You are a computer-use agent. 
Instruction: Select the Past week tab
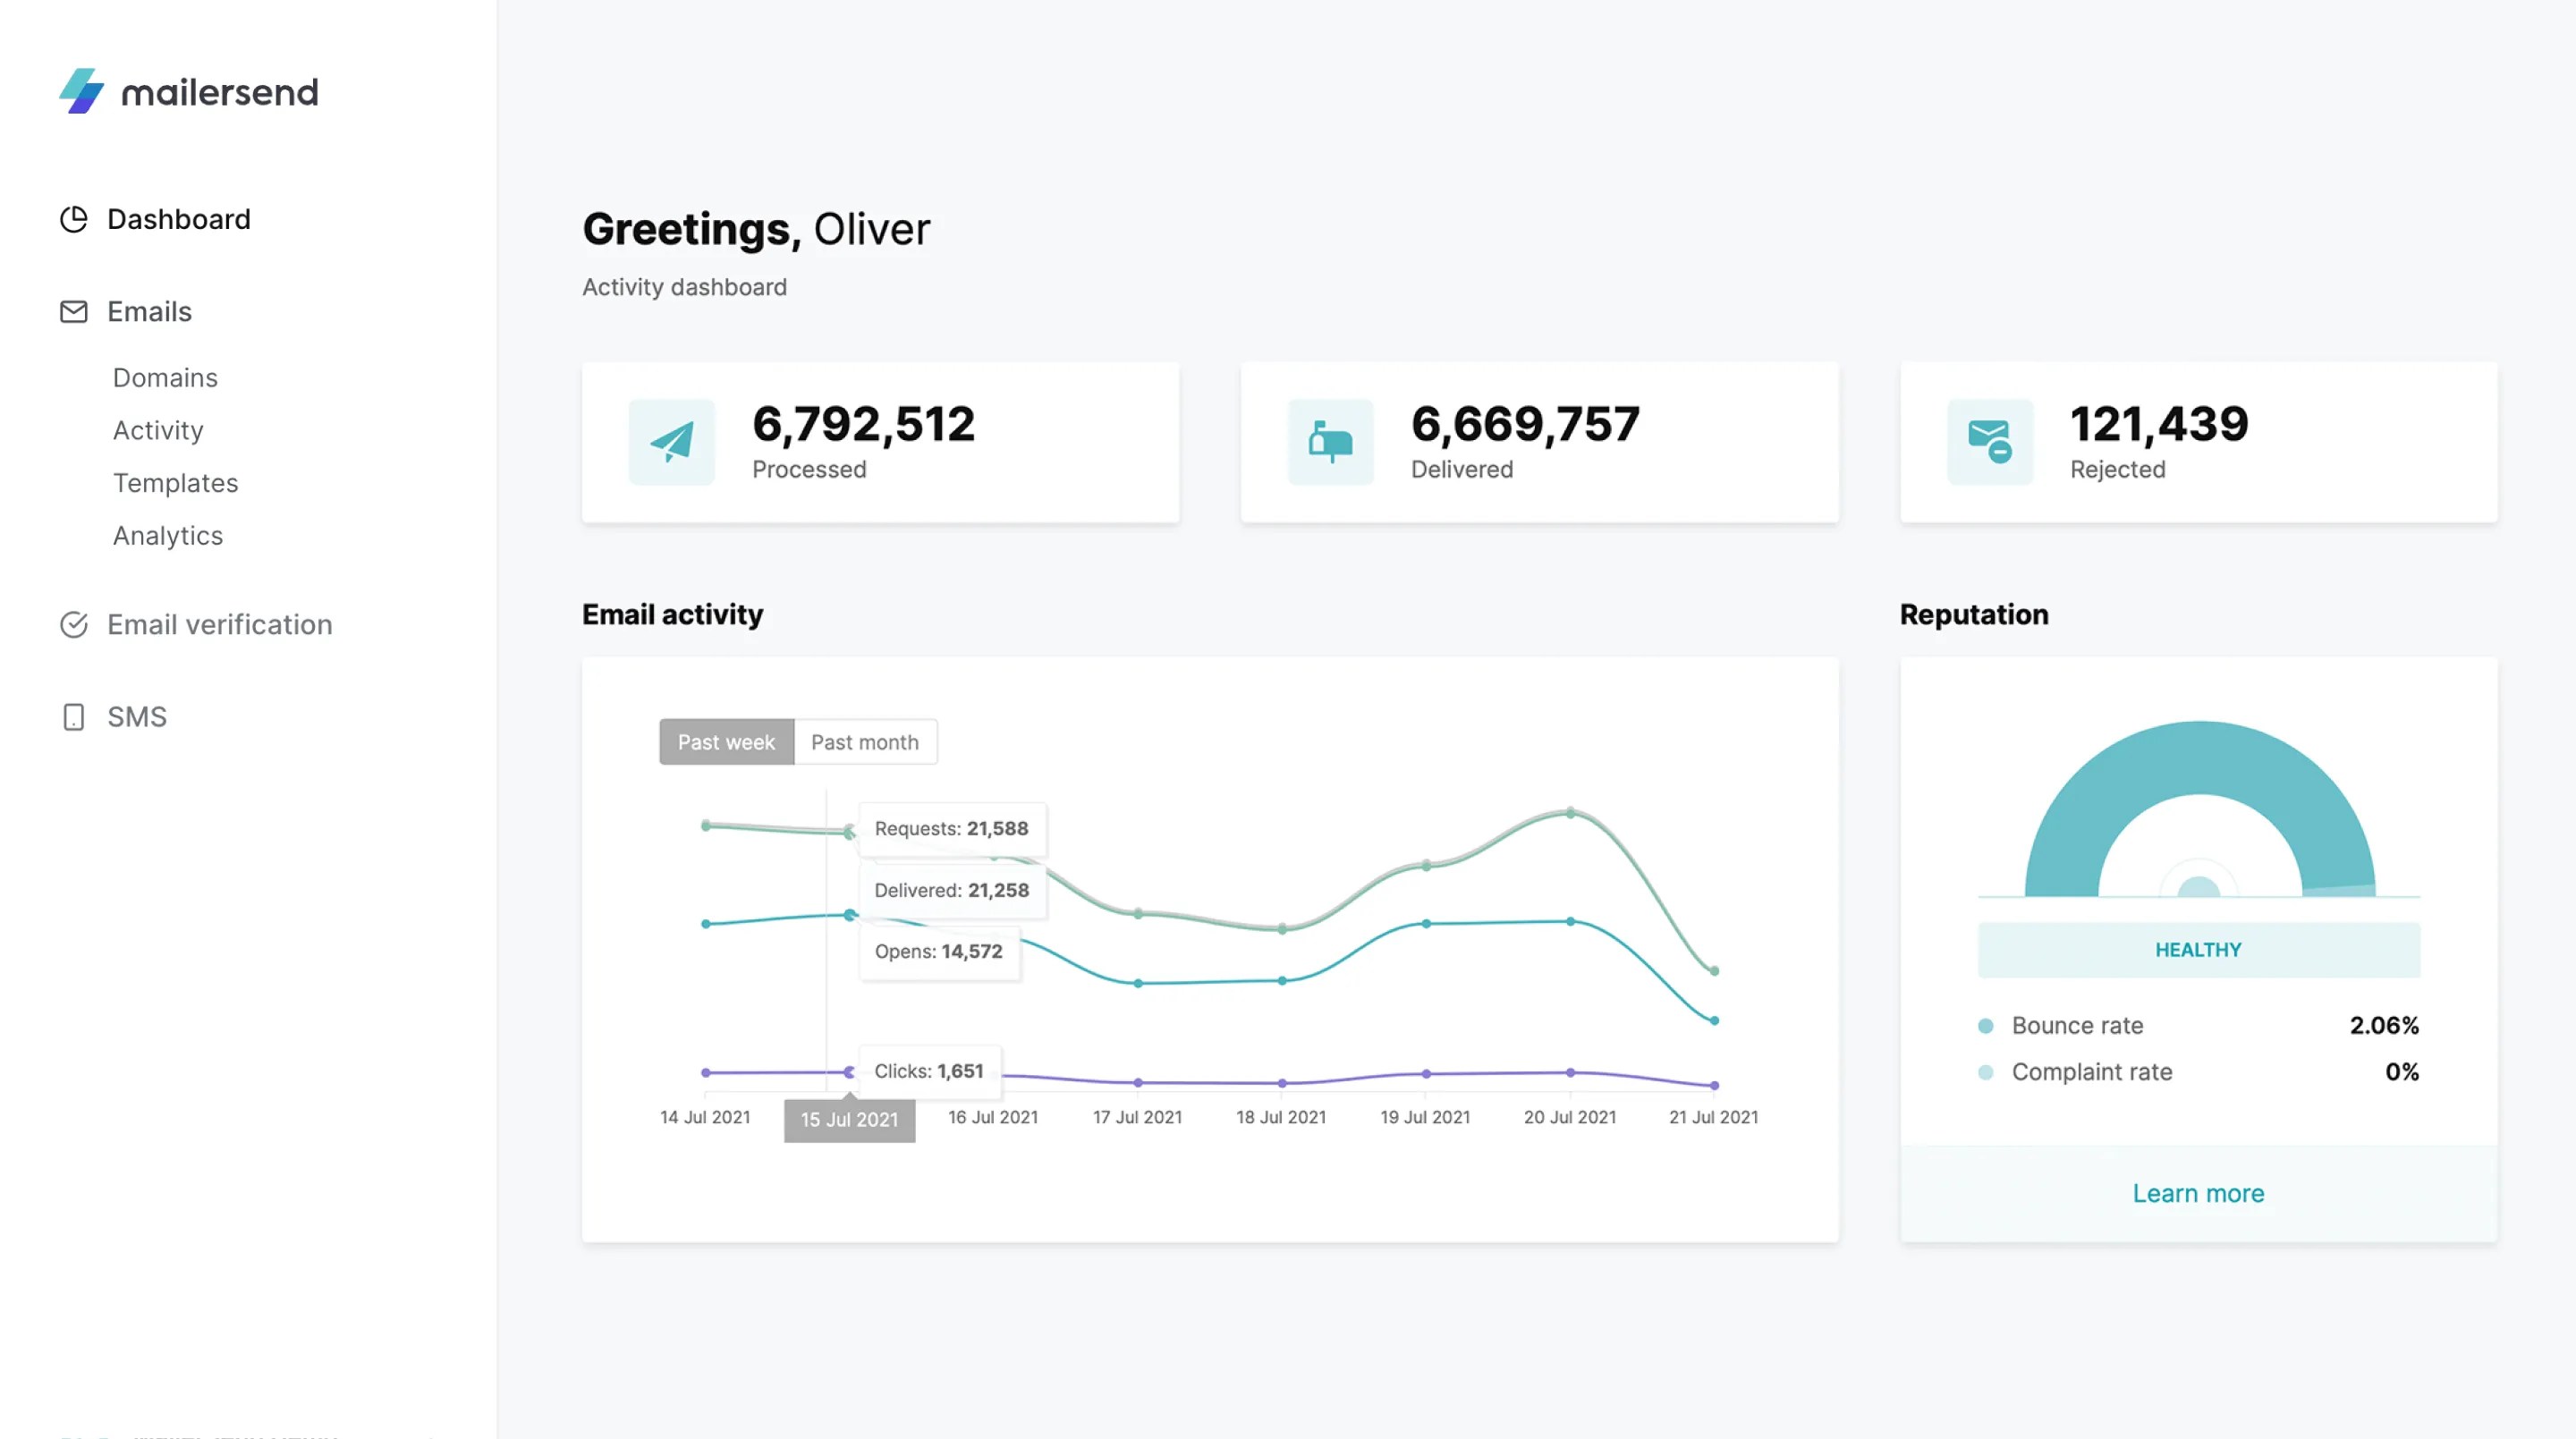point(726,741)
